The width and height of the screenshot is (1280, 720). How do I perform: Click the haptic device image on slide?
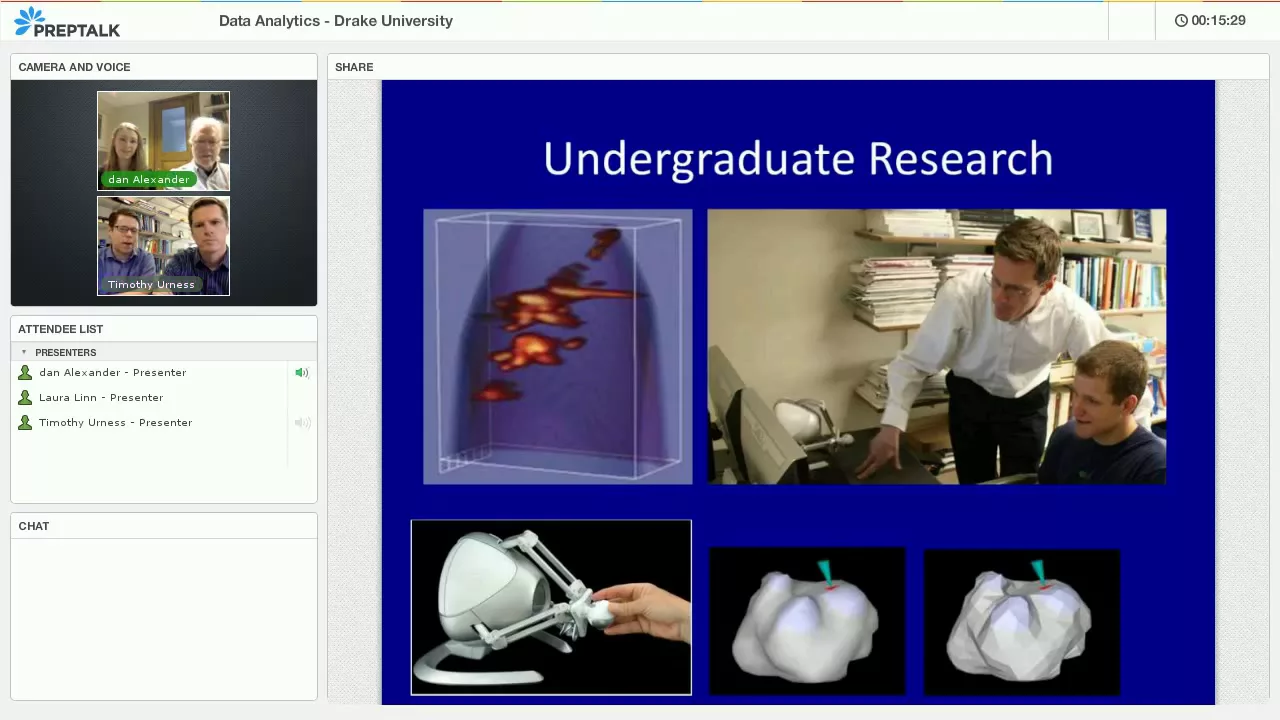point(551,607)
